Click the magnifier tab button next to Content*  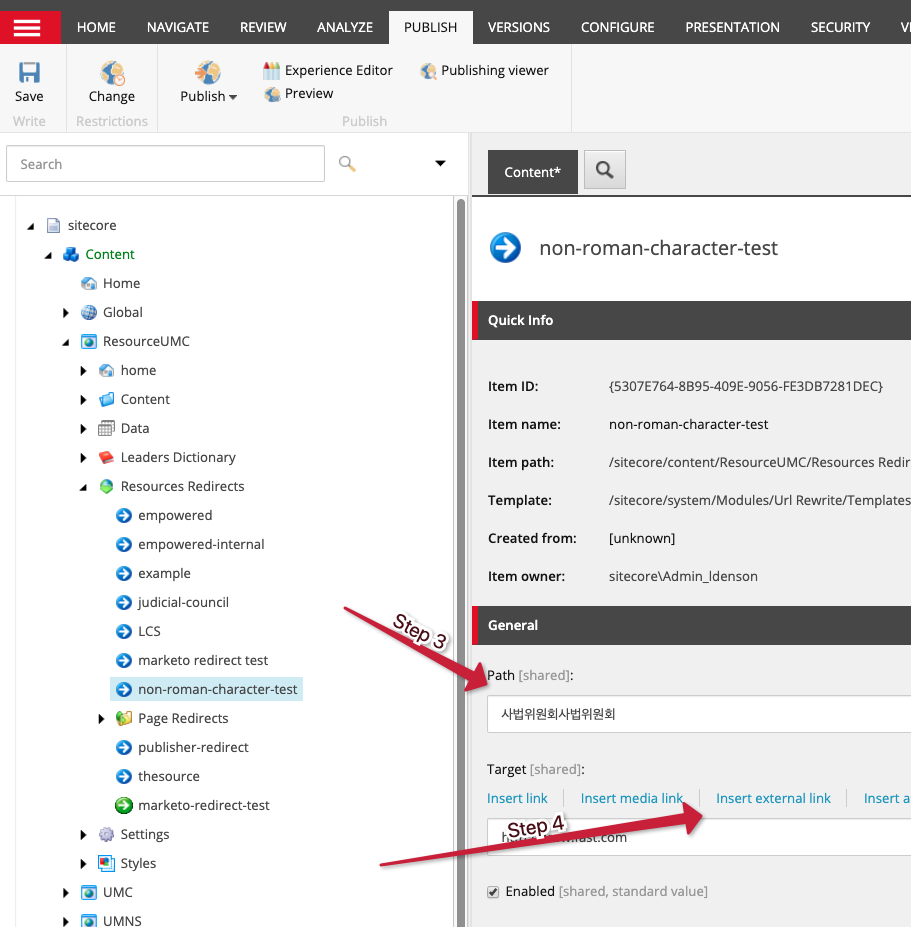tap(604, 170)
